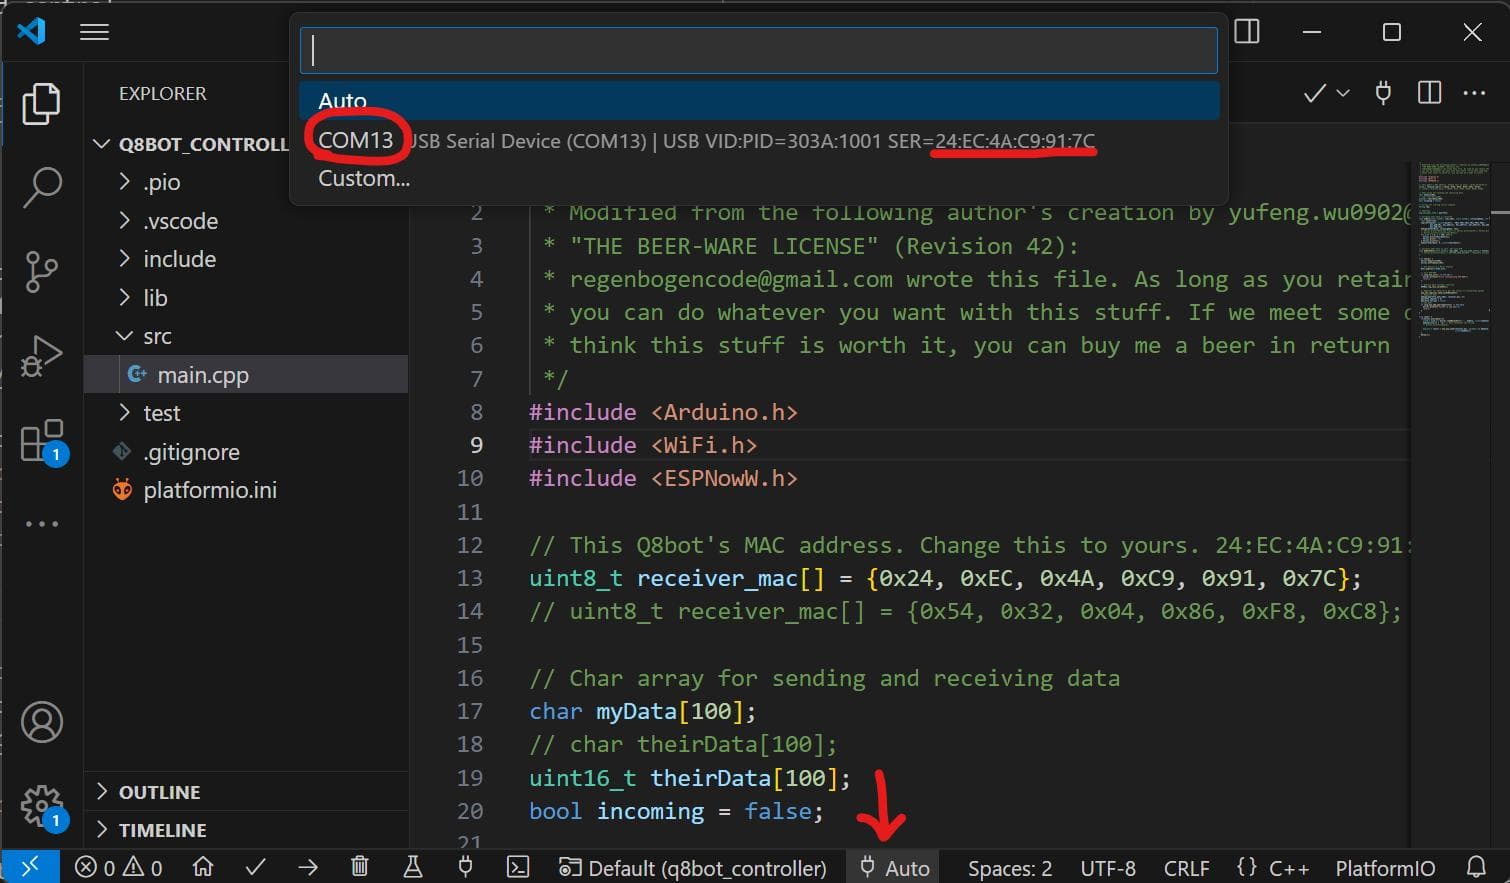Viewport: 1510px width, 883px height.
Task: Select Auto in the port picker list
Action: point(759,101)
